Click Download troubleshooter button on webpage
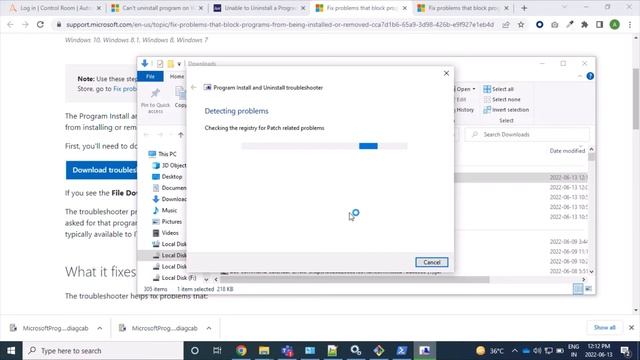 pos(101,170)
